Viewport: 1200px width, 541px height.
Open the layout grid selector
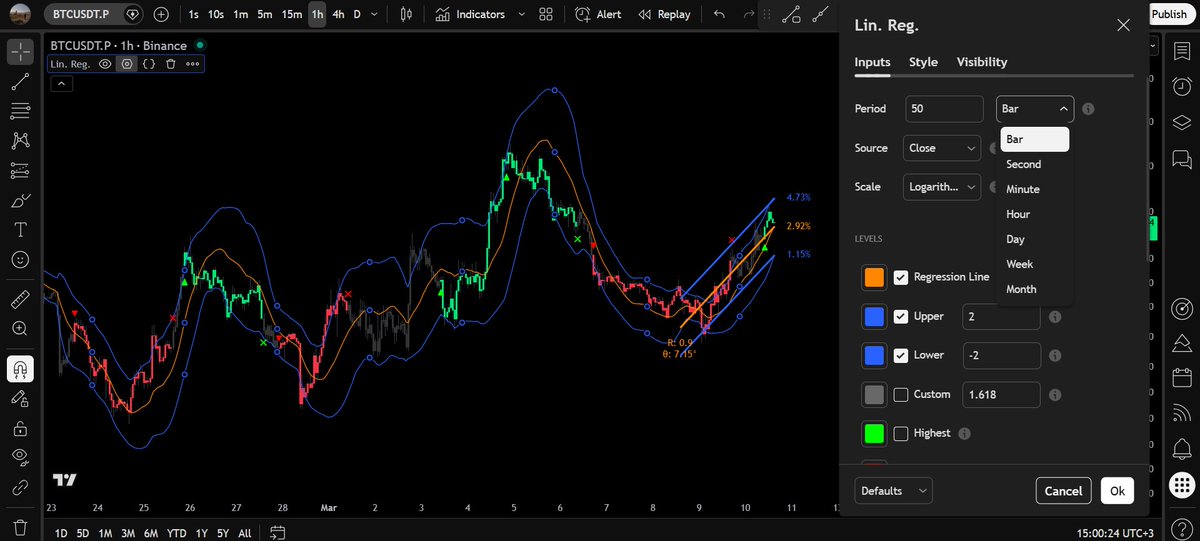click(546, 14)
